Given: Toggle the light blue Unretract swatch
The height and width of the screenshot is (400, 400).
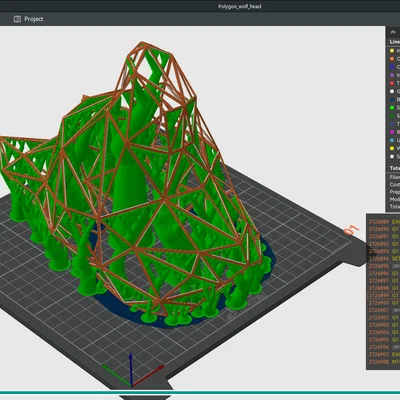Looking at the screenshot, I should point(392,140).
